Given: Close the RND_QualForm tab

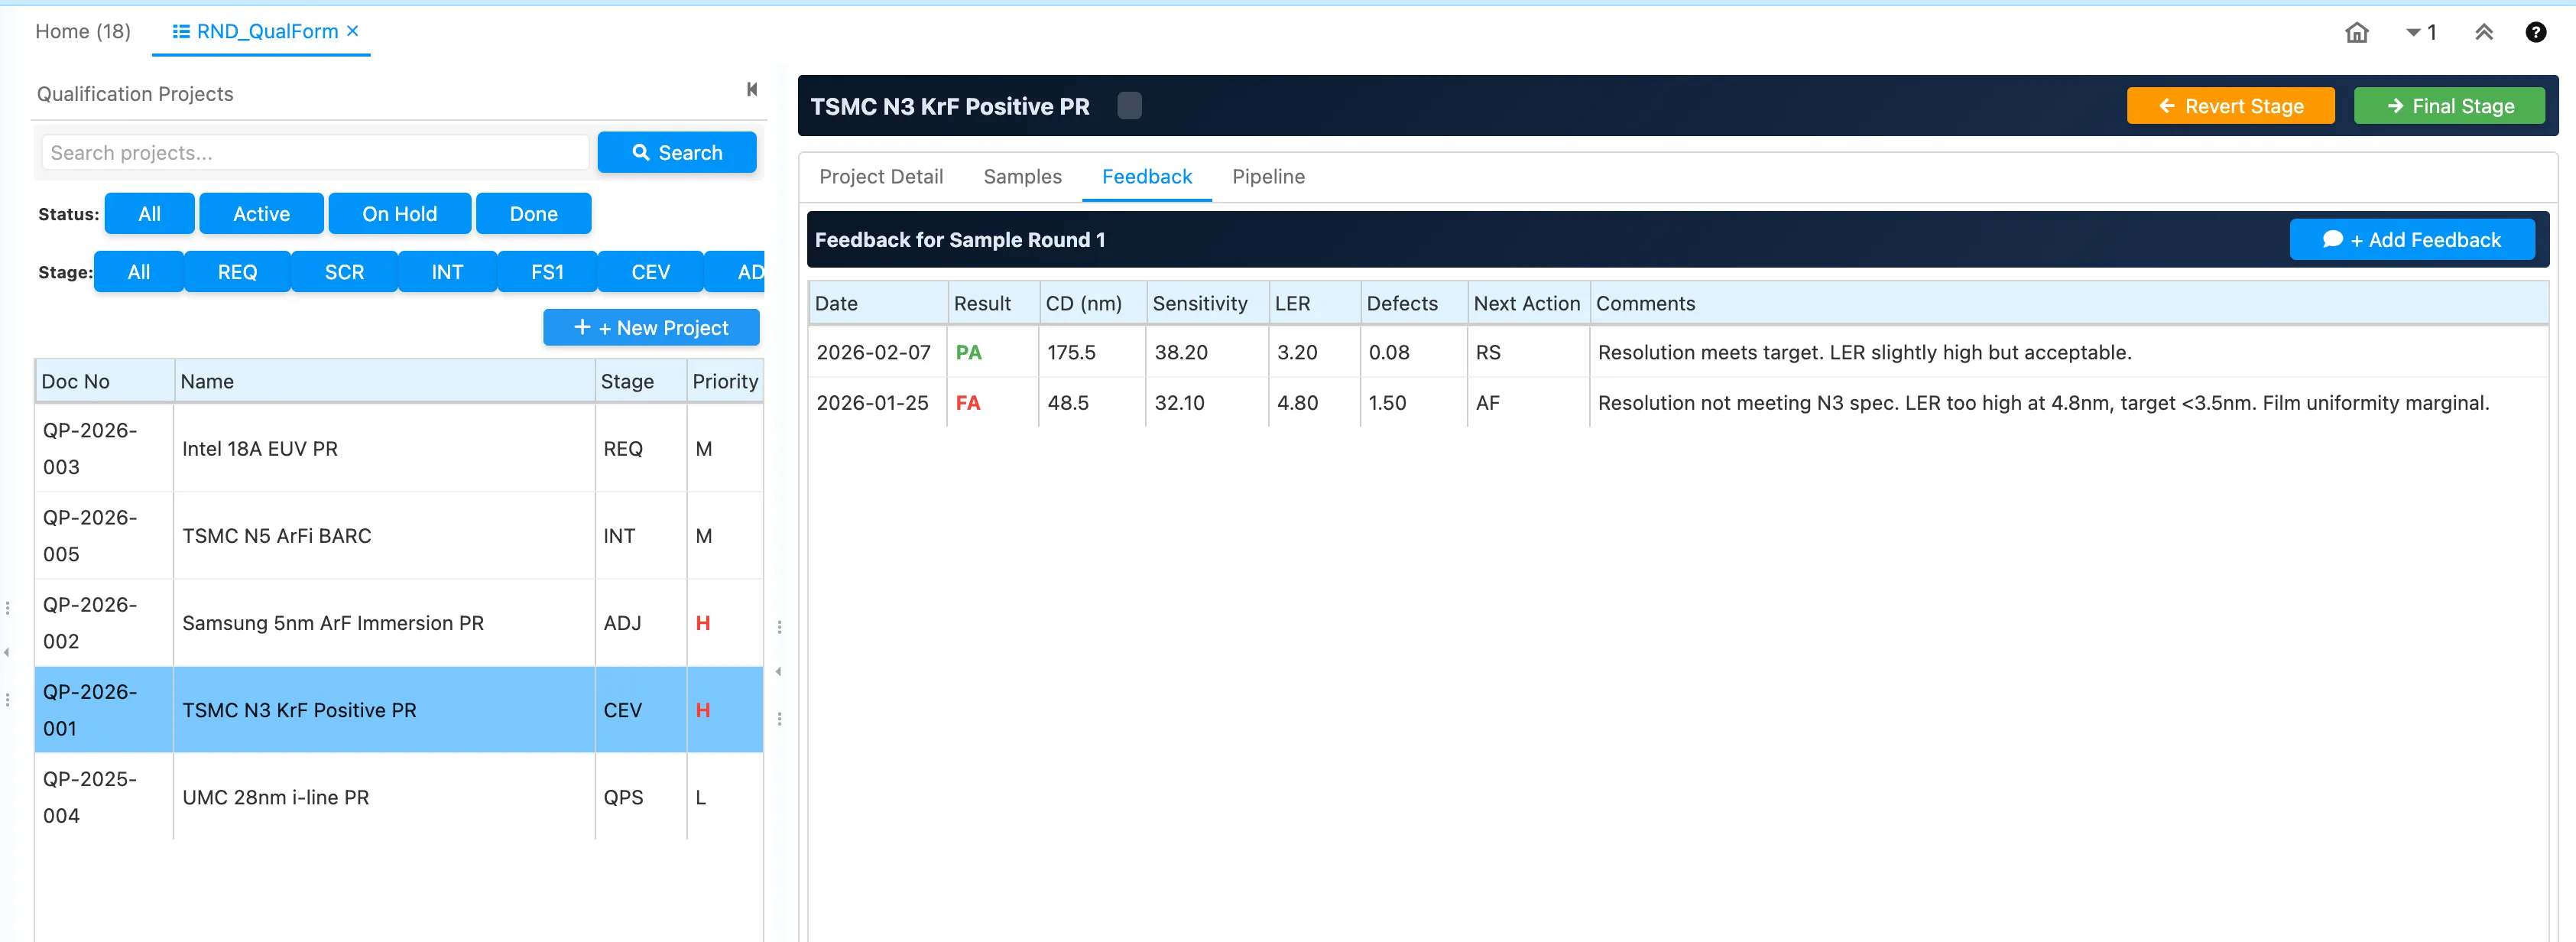Looking at the screenshot, I should point(353,31).
